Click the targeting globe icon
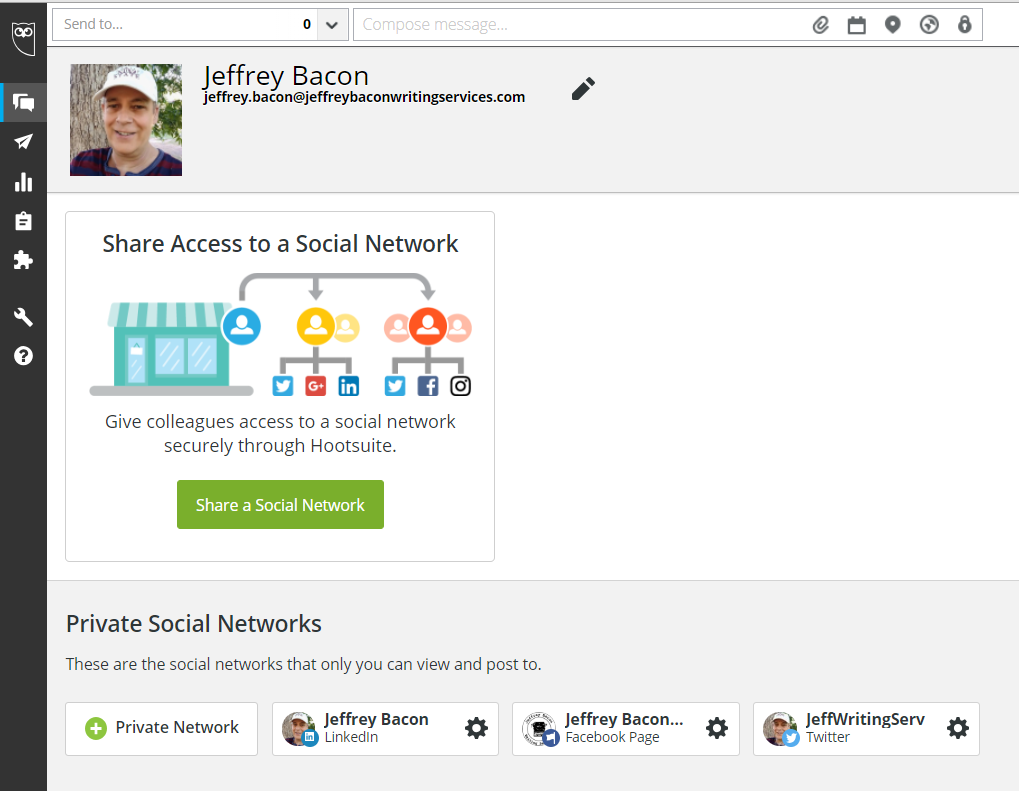The height and width of the screenshot is (791, 1019). 929,25
